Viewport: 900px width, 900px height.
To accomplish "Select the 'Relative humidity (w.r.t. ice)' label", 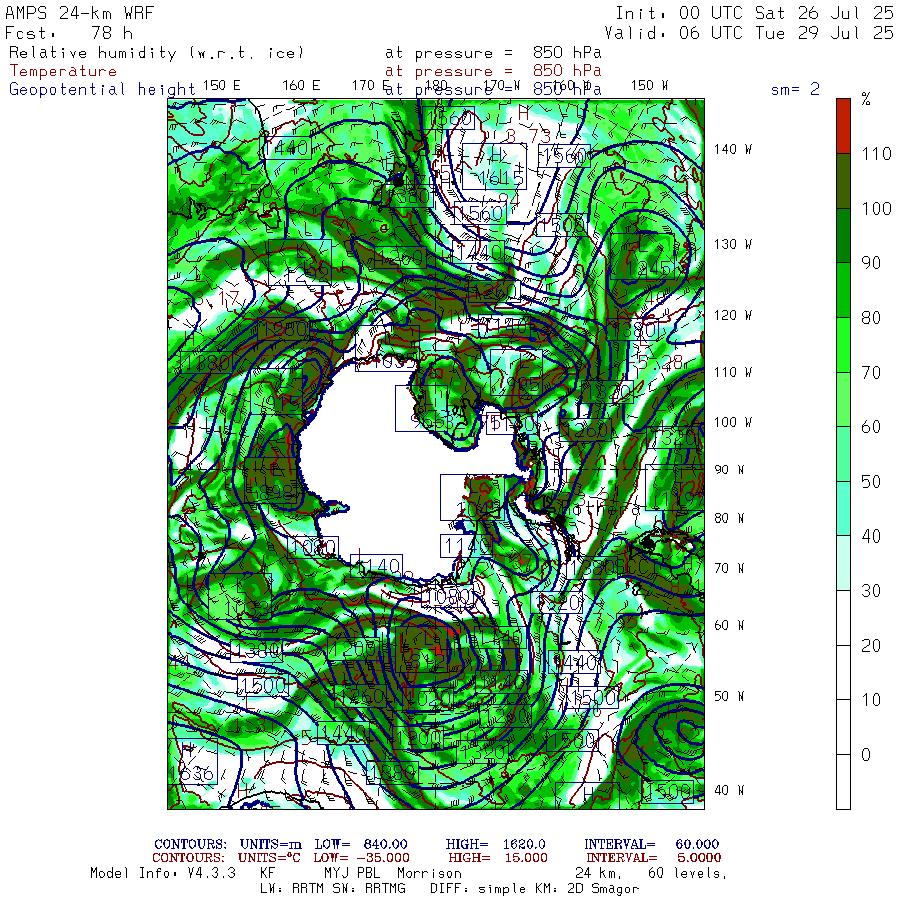I will click(157, 53).
